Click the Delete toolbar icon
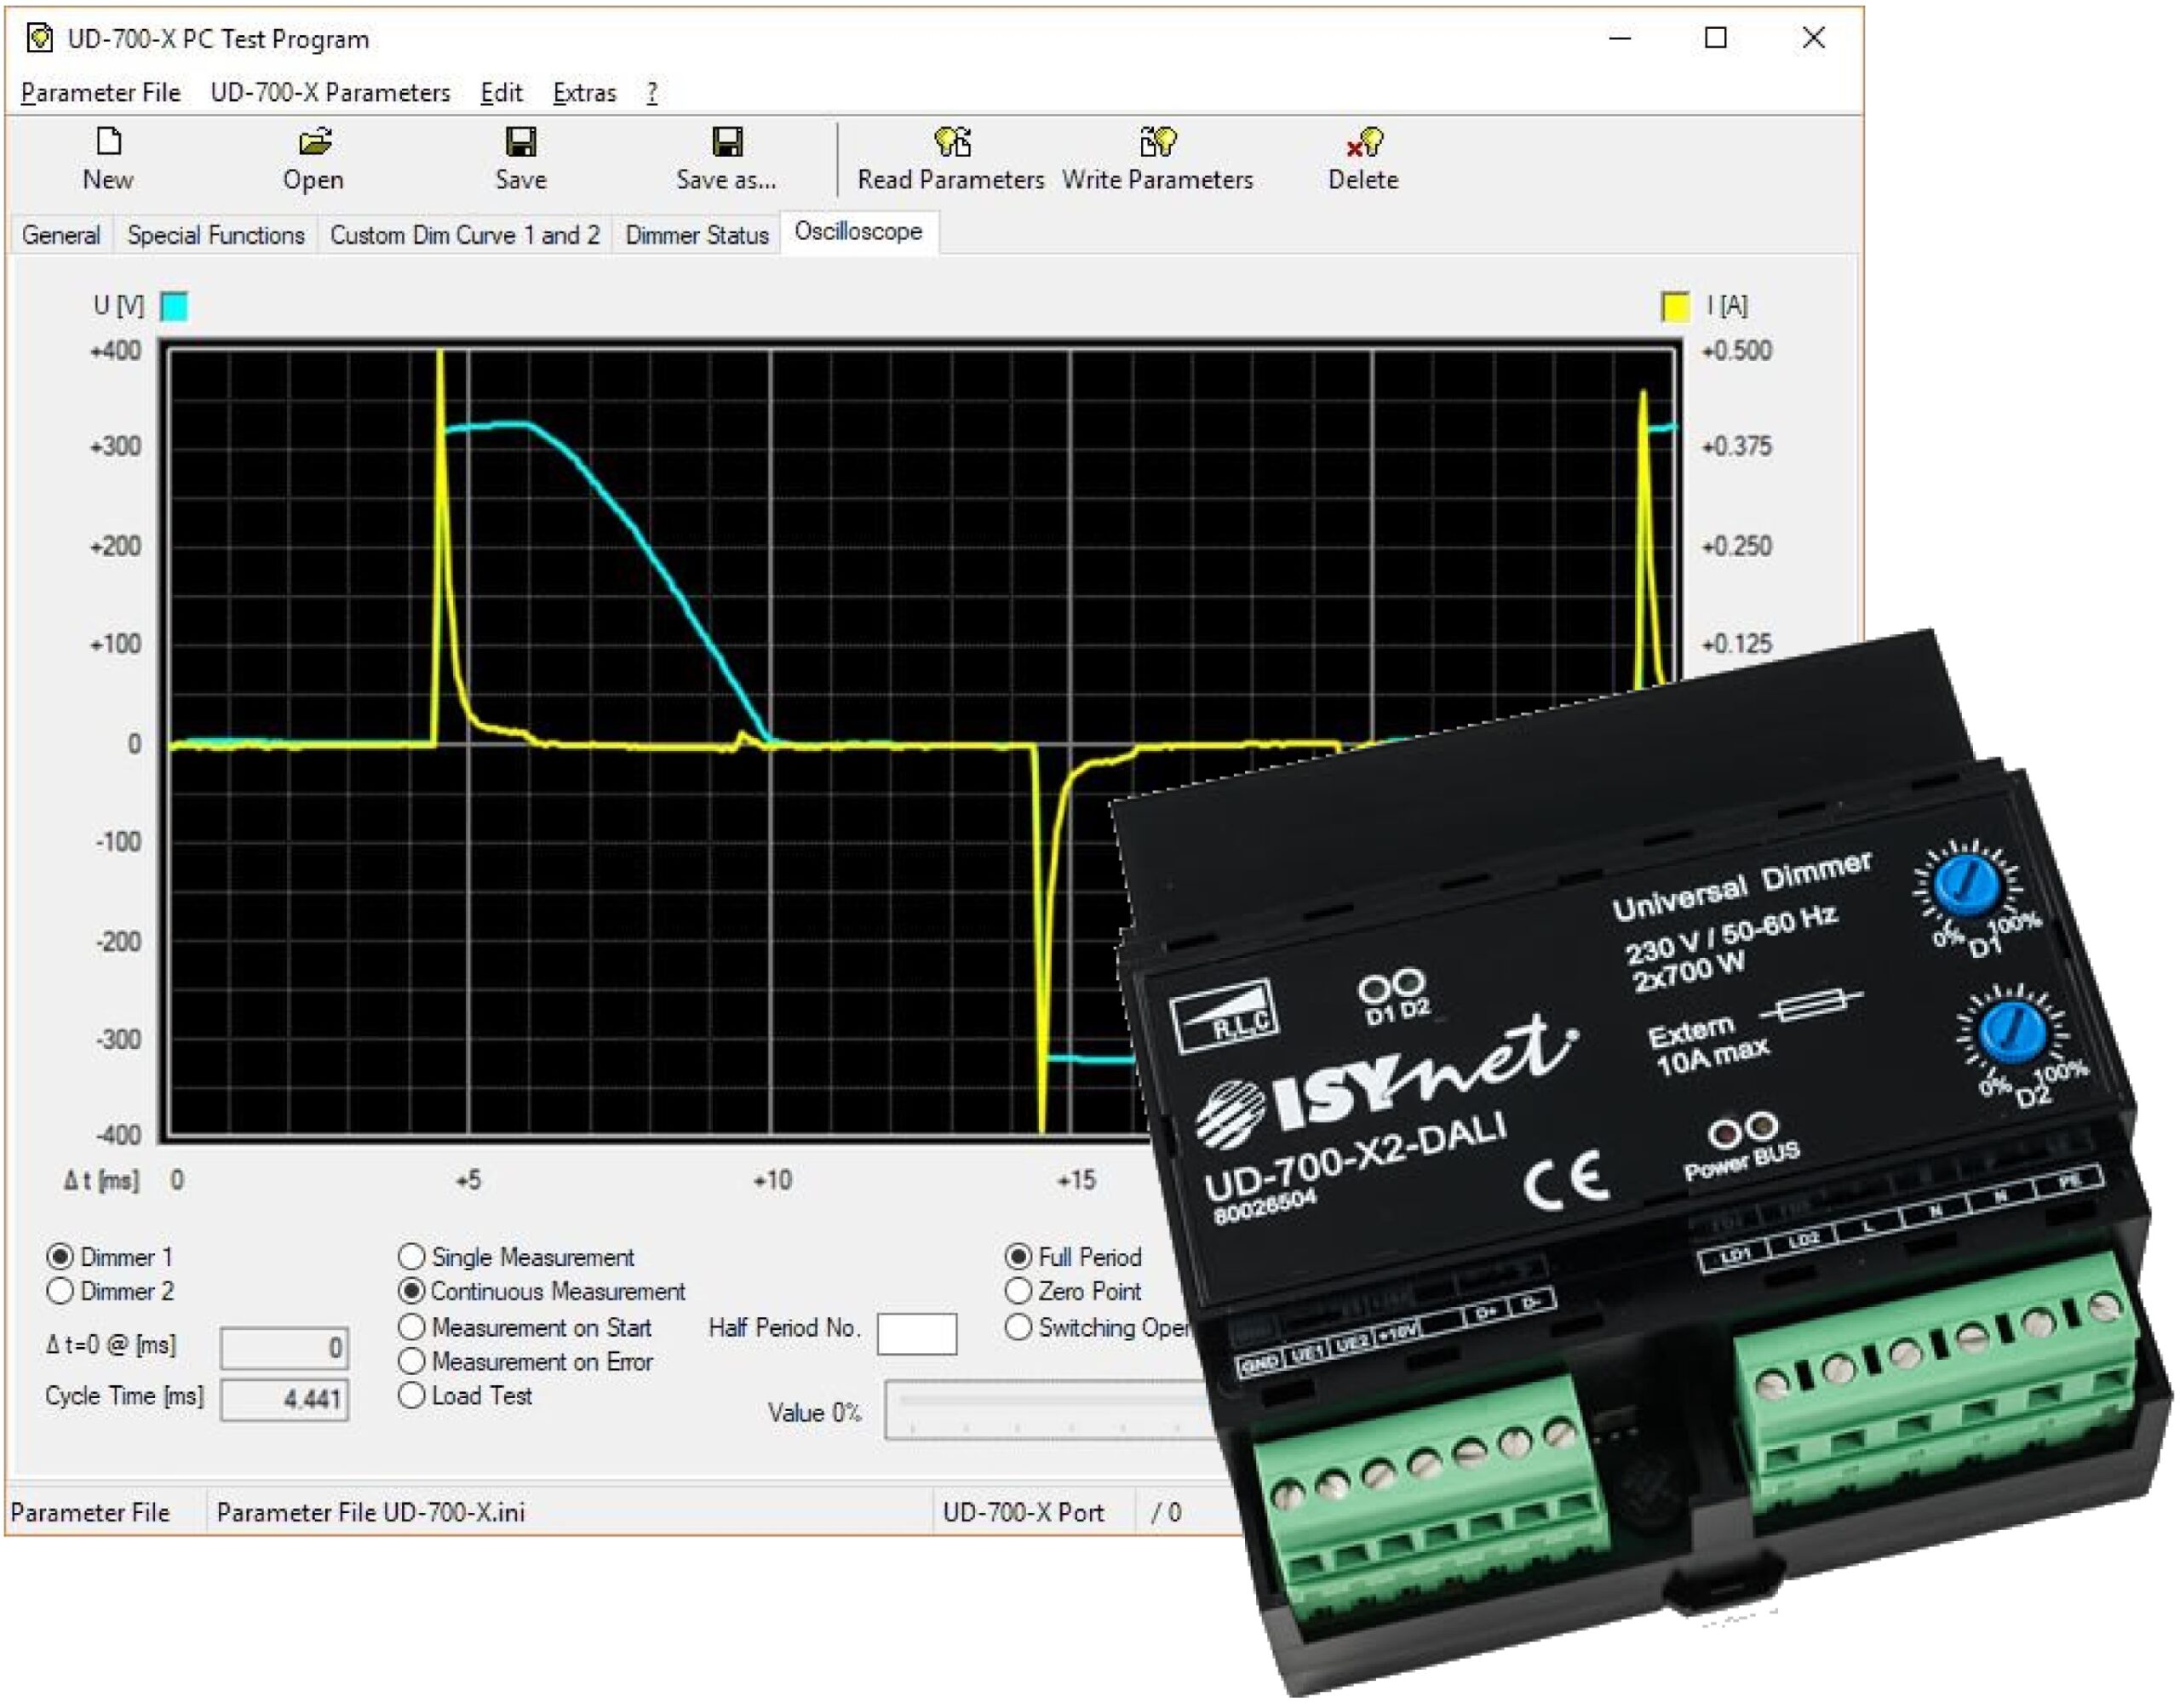This screenshot has height=1708, width=2180. (1364, 141)
